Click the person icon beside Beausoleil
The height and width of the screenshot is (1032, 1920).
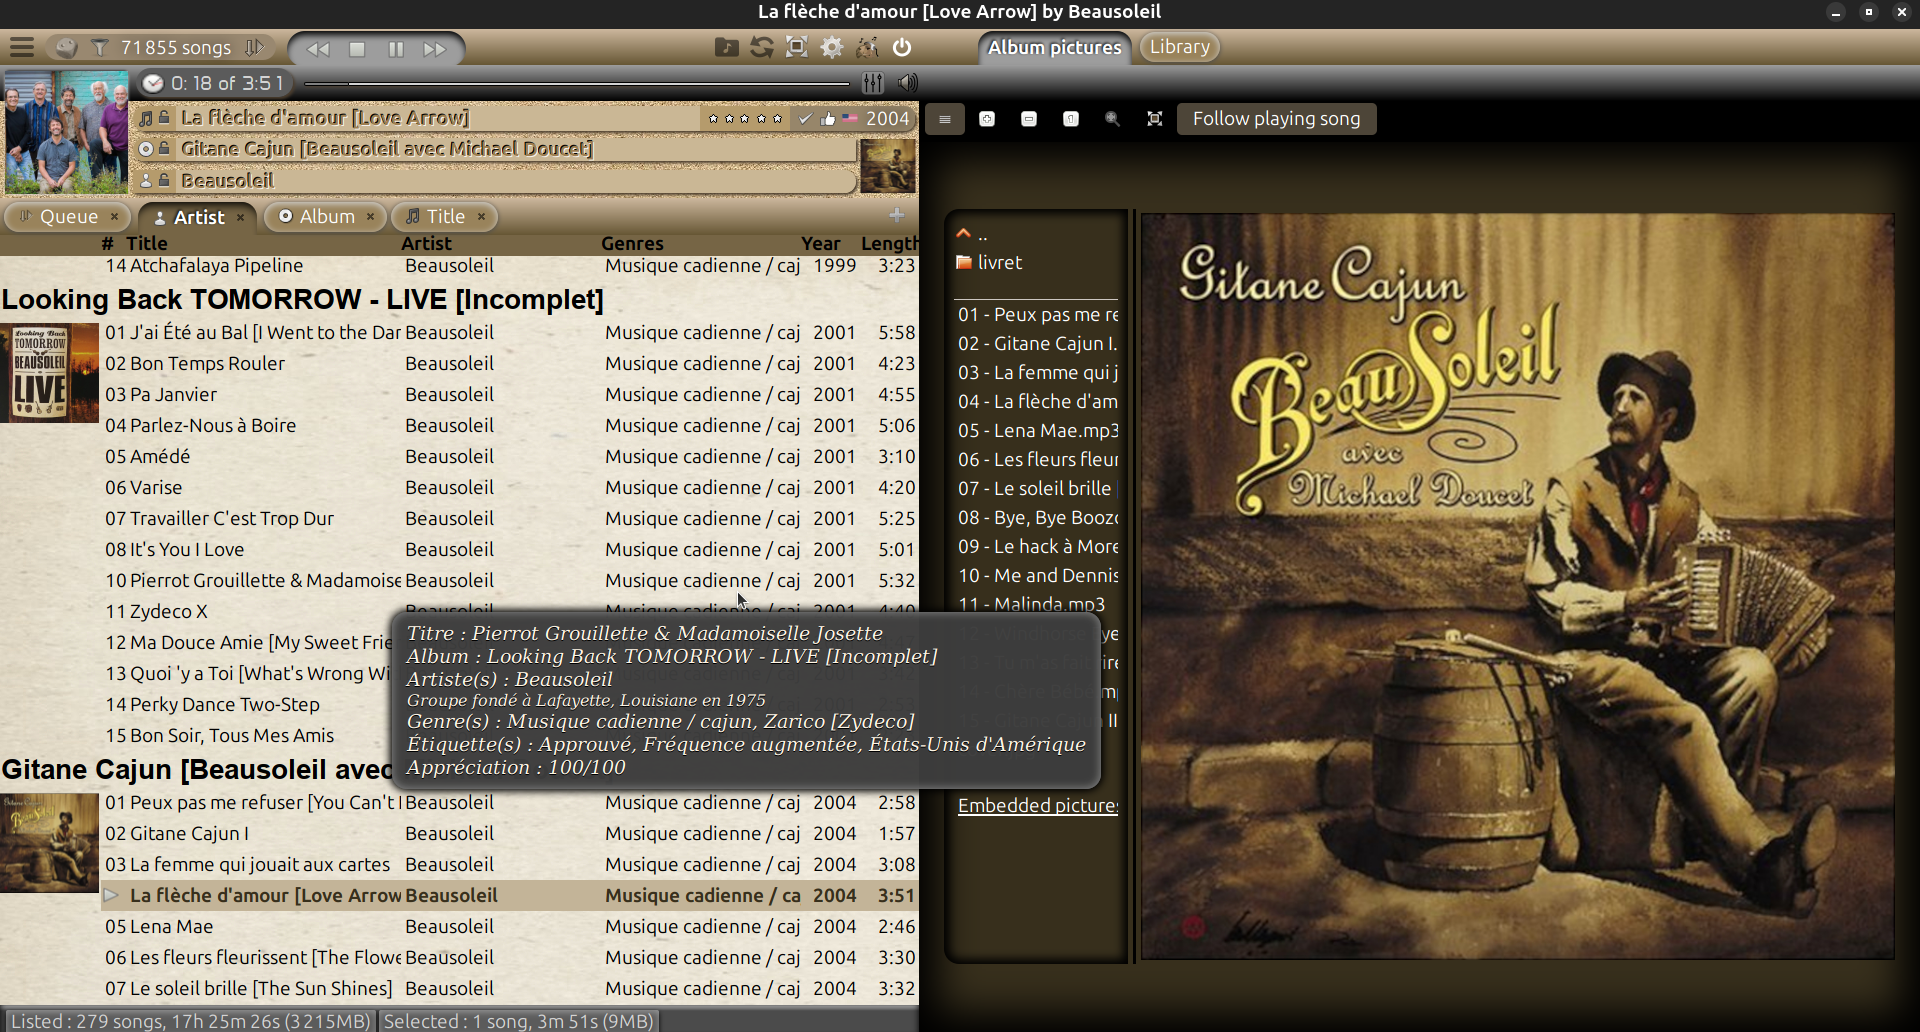pyautogui.click(x=146, y=181)
